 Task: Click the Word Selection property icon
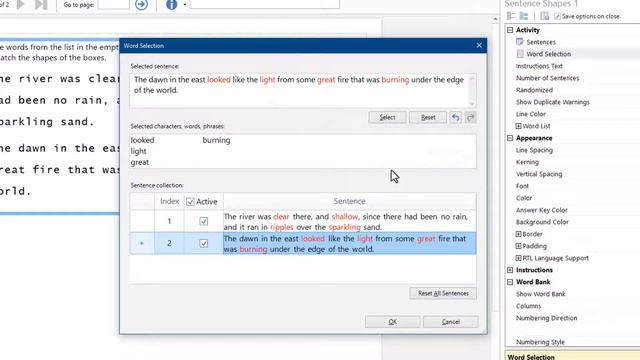point(520,53)
